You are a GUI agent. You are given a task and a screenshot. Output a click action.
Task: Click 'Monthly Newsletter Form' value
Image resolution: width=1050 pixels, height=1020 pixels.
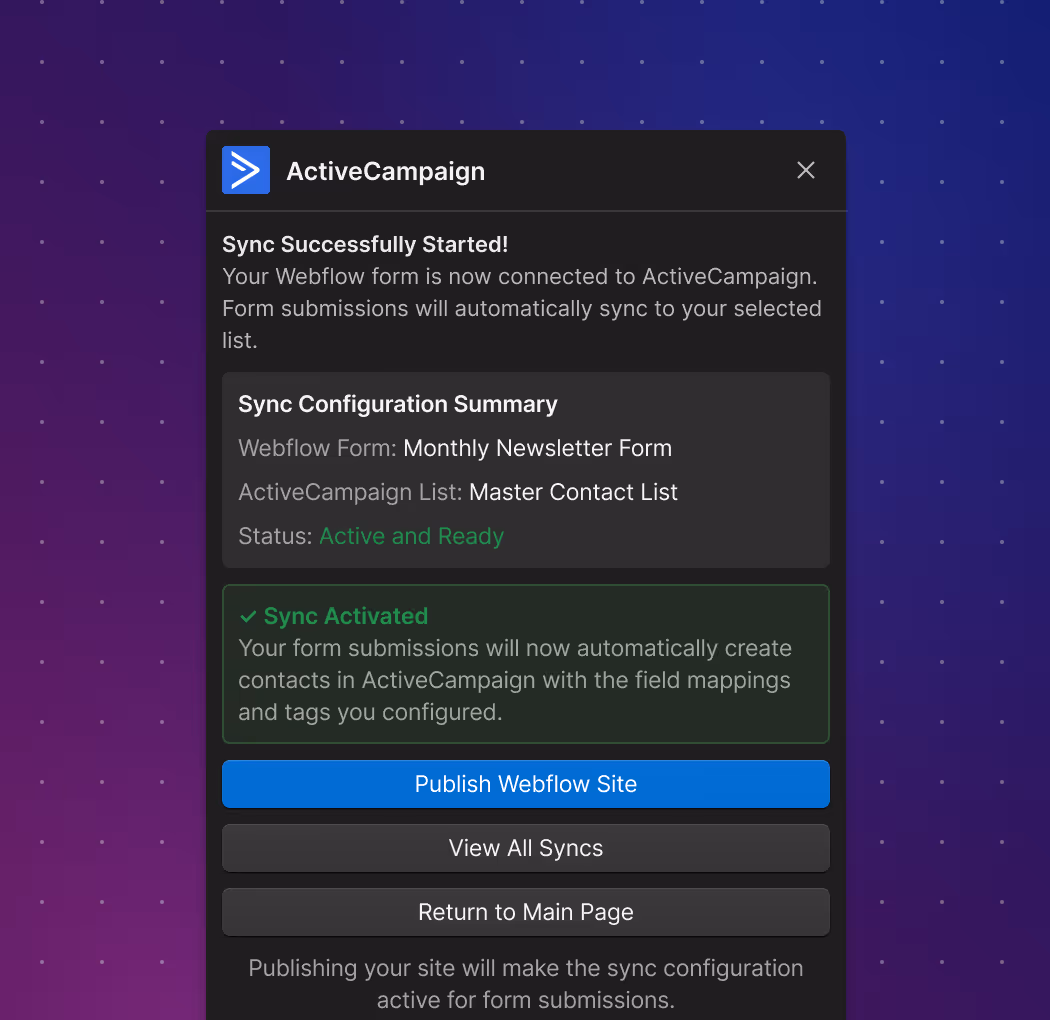[537, 448]
